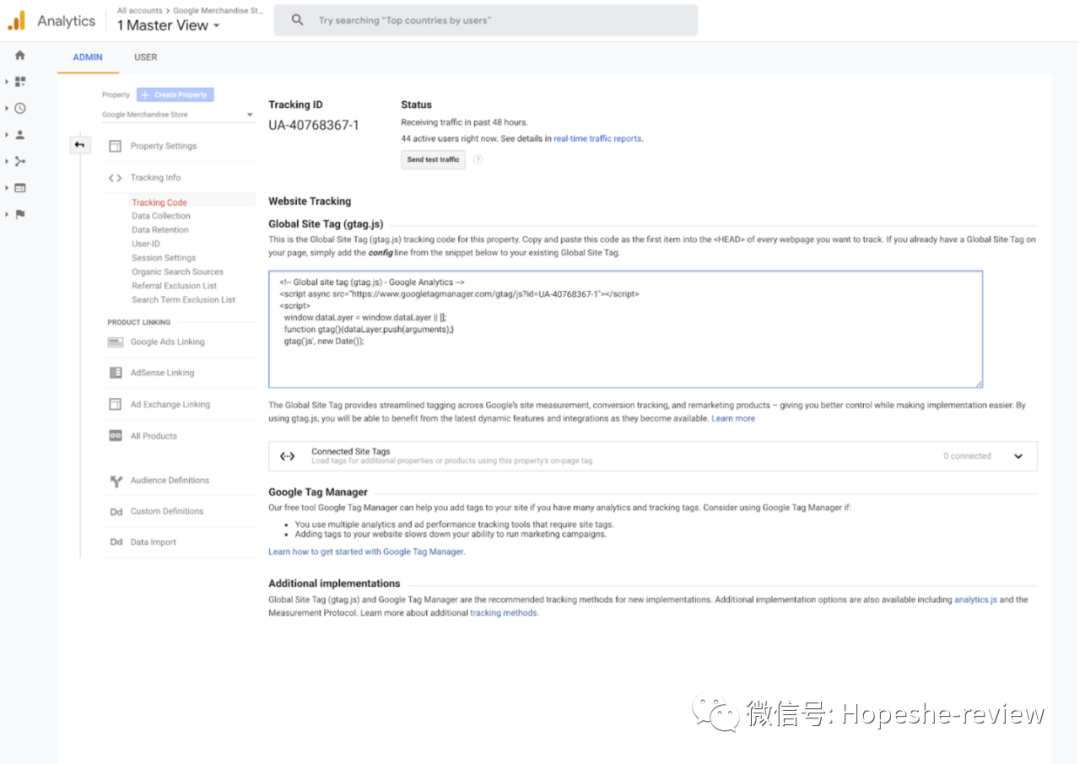1080x764 pixels.
Task: Switch to the USER tab
Action: click(145, 57)
